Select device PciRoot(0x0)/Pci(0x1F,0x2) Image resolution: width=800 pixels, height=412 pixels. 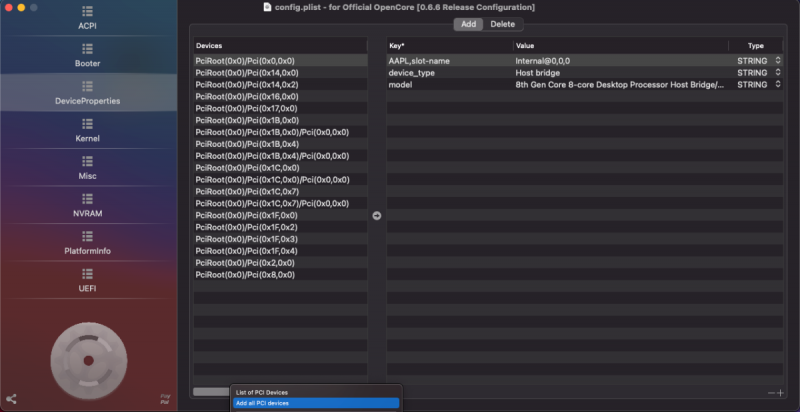point(280,227)
